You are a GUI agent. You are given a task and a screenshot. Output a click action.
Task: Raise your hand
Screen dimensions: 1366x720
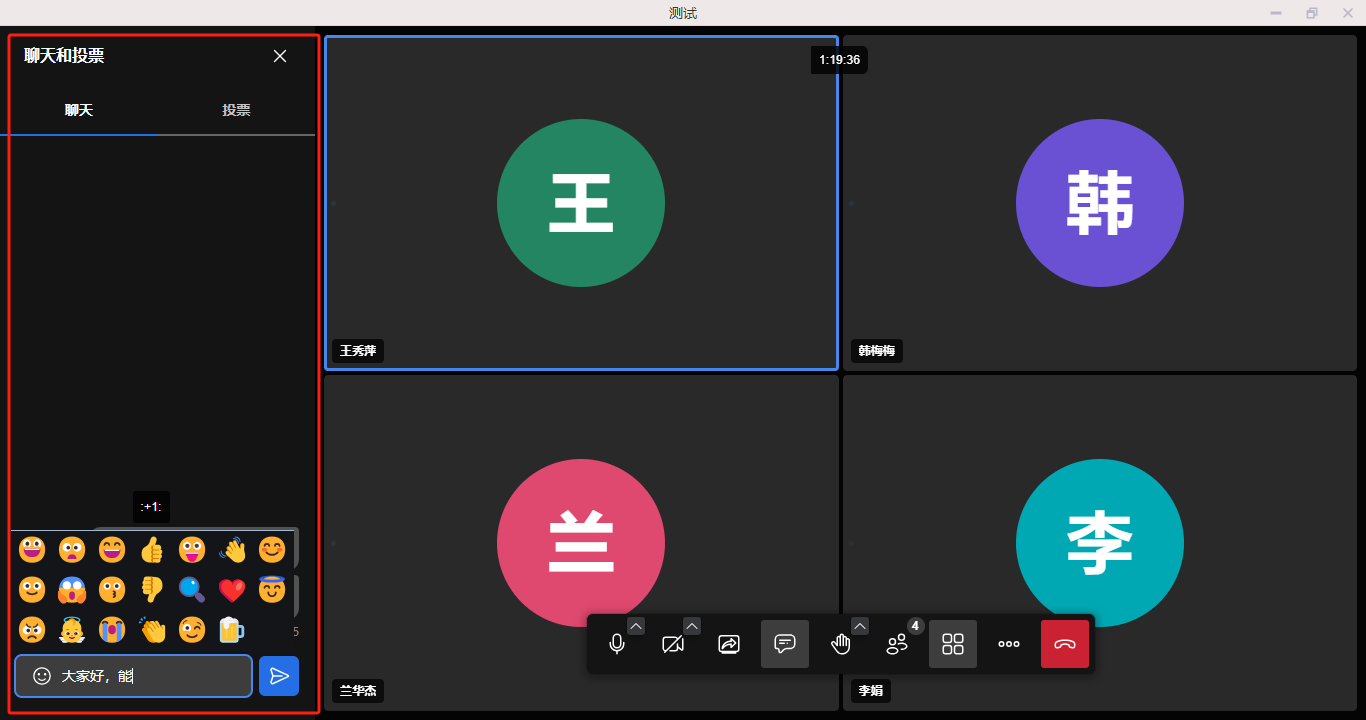(841, 644)
